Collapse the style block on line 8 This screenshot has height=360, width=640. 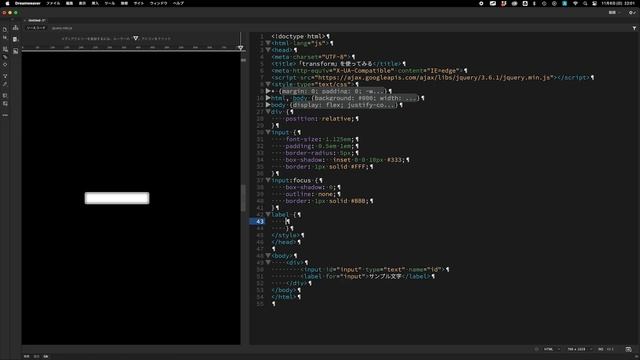point(268,84)
